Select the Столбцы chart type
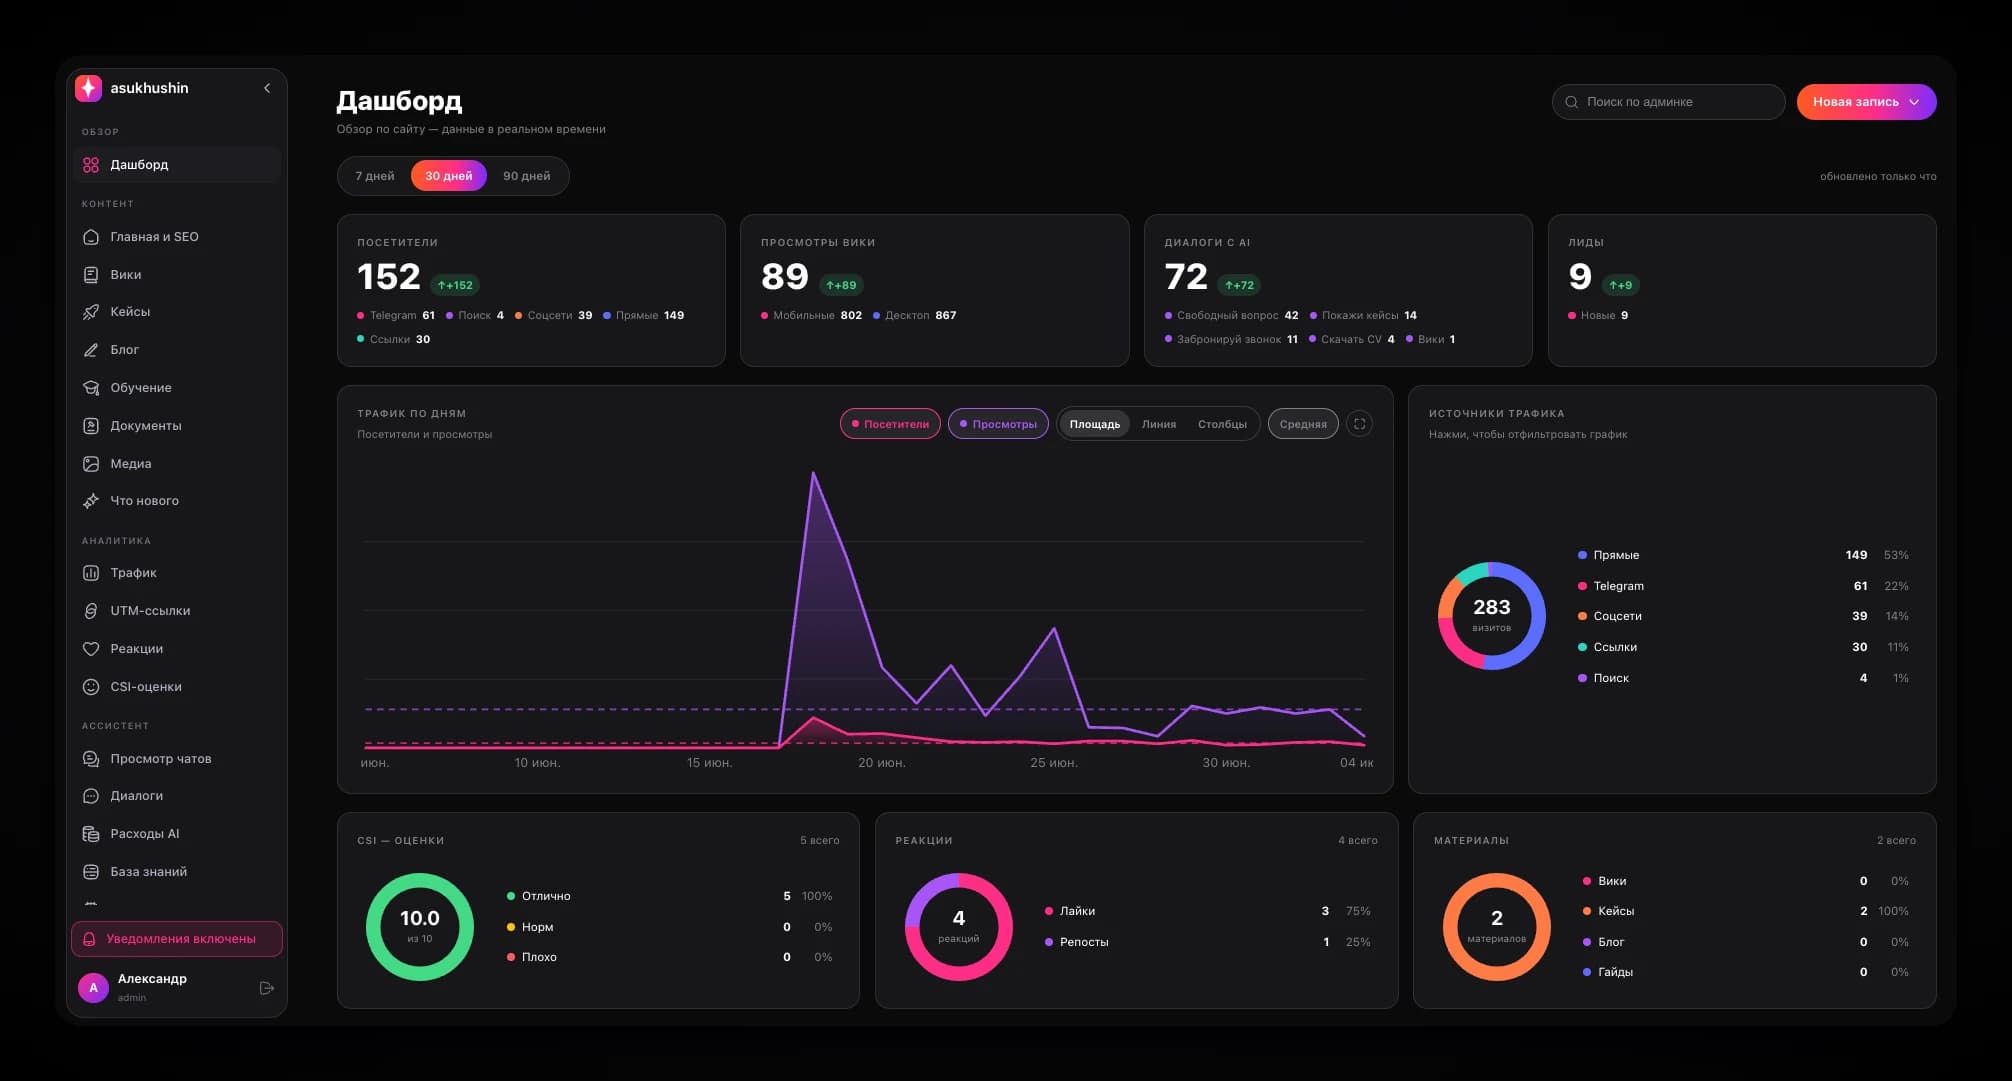 pyautogui.click(x=1222, y=424)
